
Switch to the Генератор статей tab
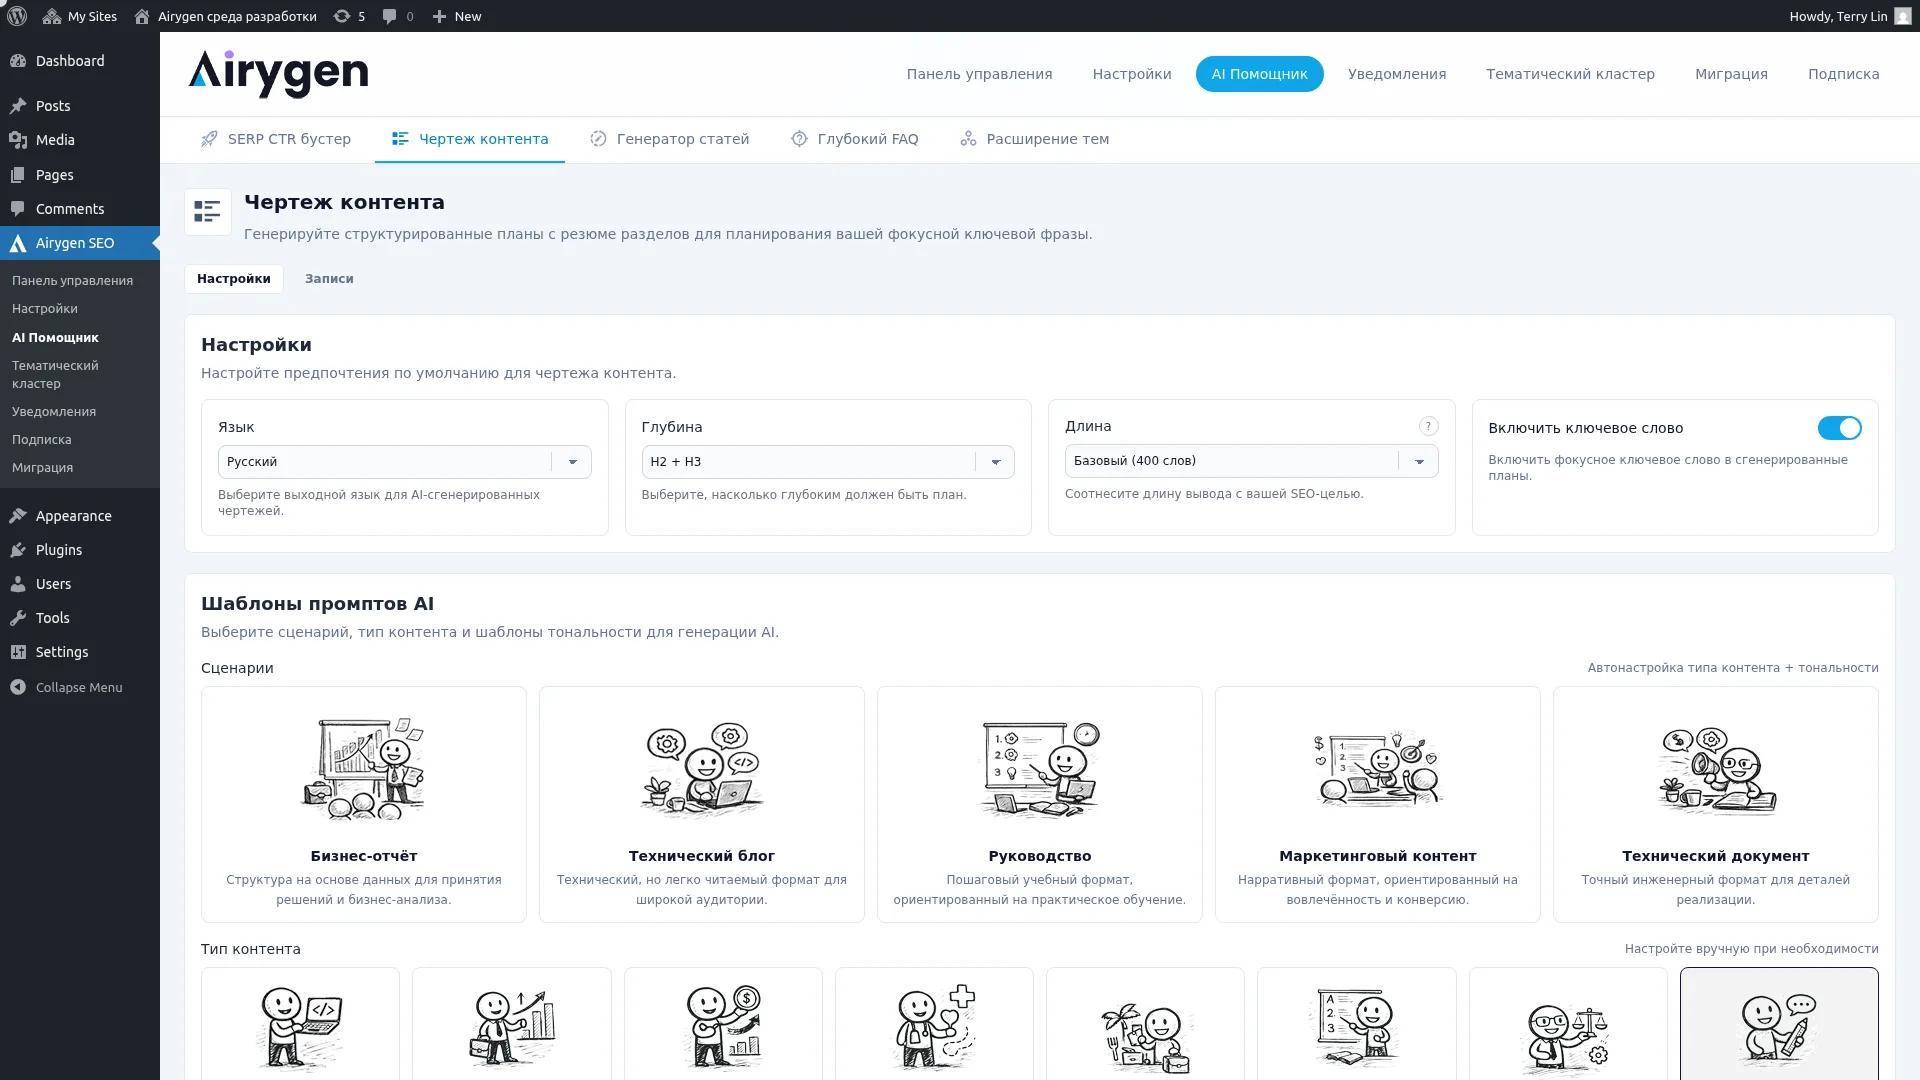click(670, 139)
